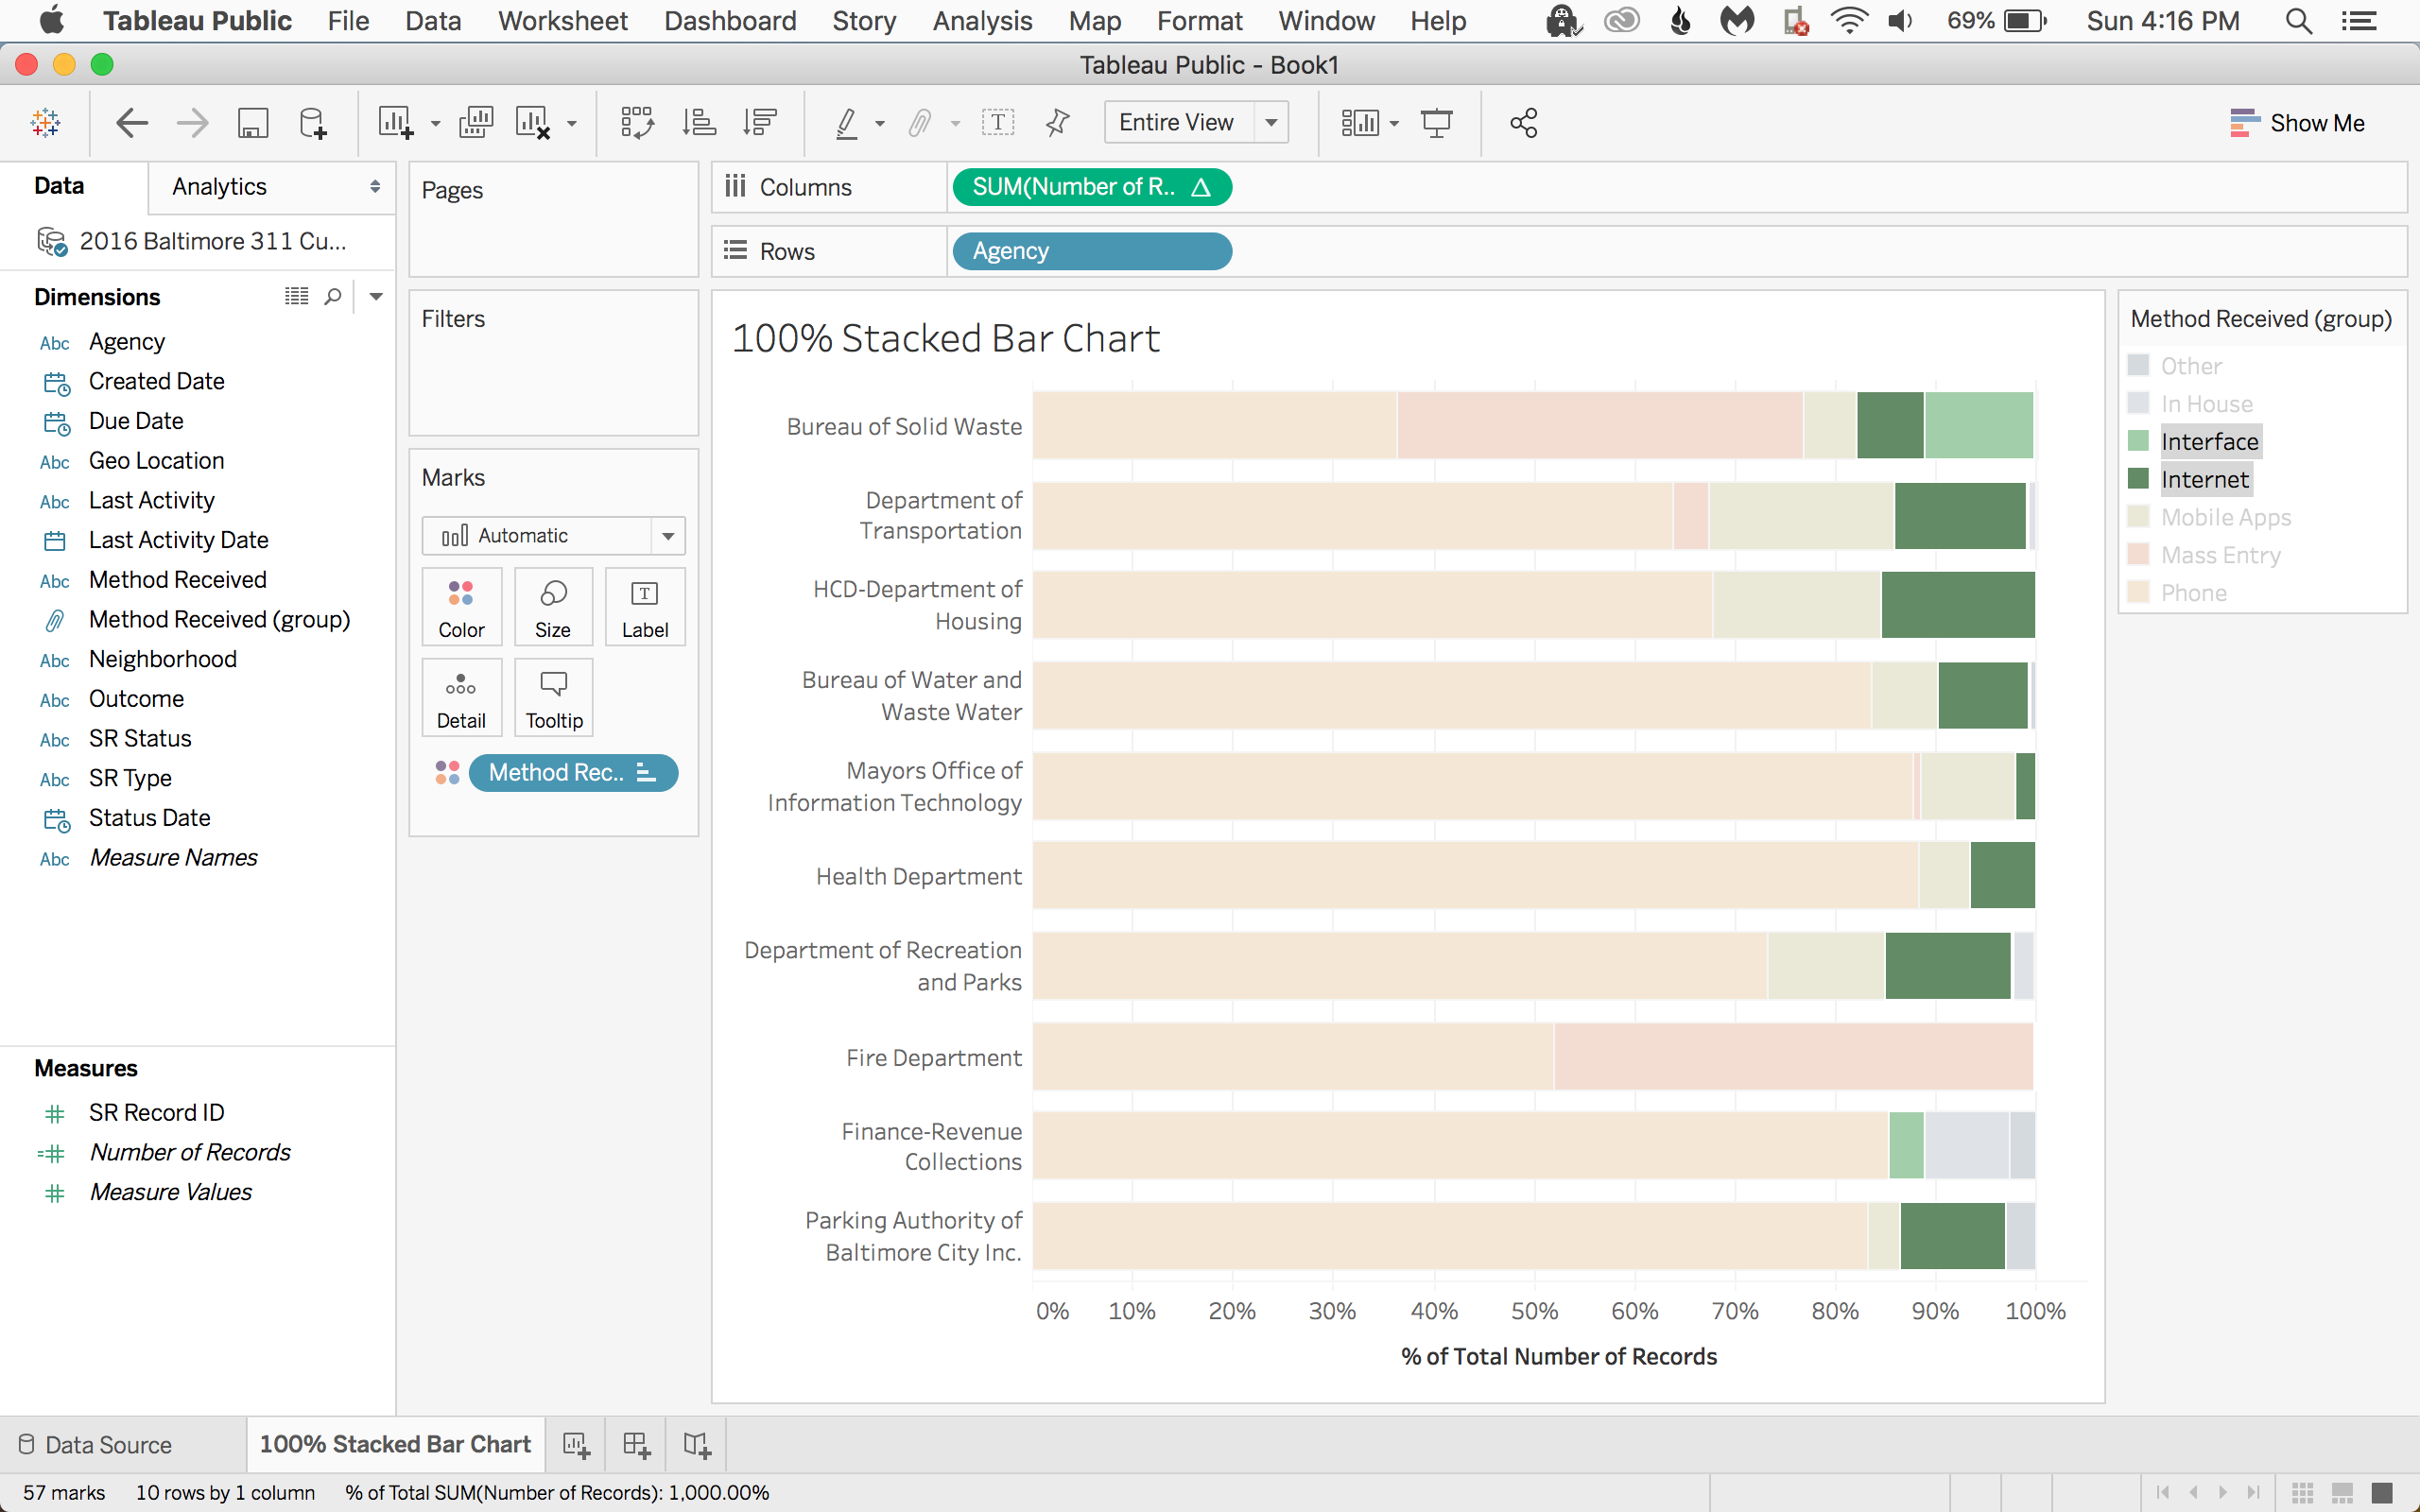Click the Save disk icon
The height and width of the screenshot is (1512, 2420).
tap(253, 123)
